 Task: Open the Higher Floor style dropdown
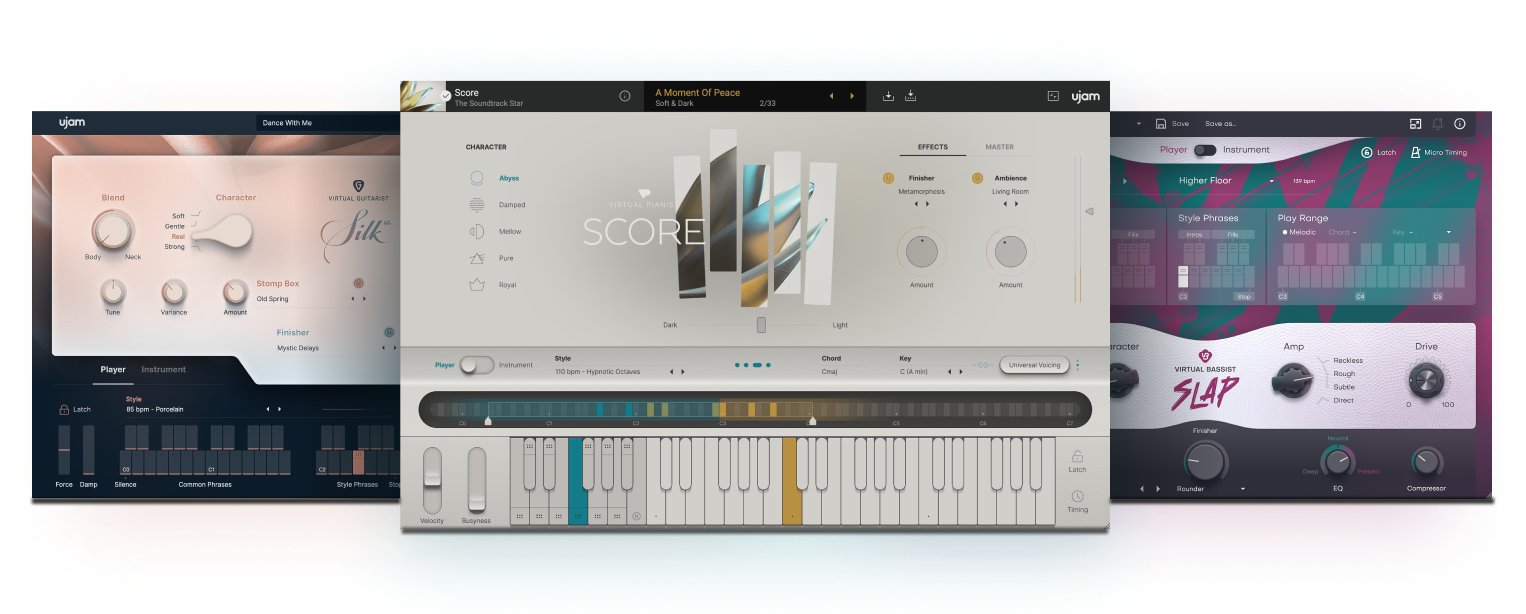click(1272, 181)
